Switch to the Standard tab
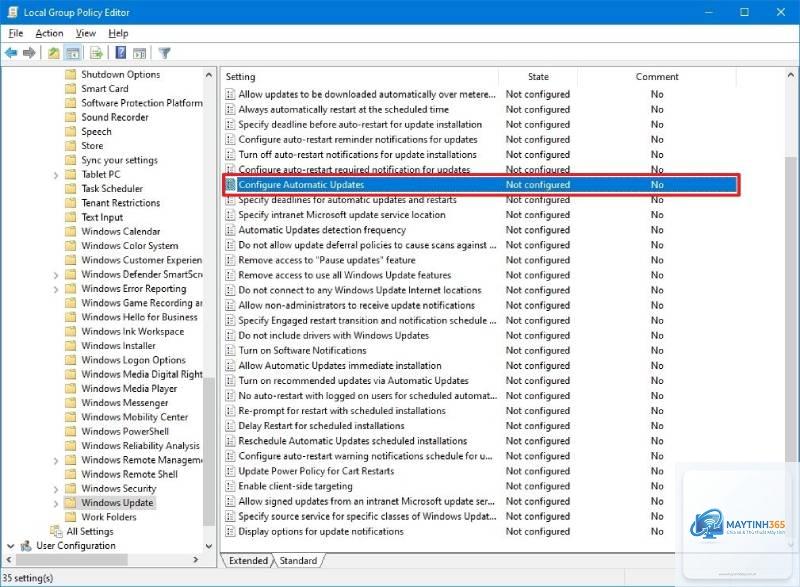Viewport: 800px width, 587px height. 298,560
